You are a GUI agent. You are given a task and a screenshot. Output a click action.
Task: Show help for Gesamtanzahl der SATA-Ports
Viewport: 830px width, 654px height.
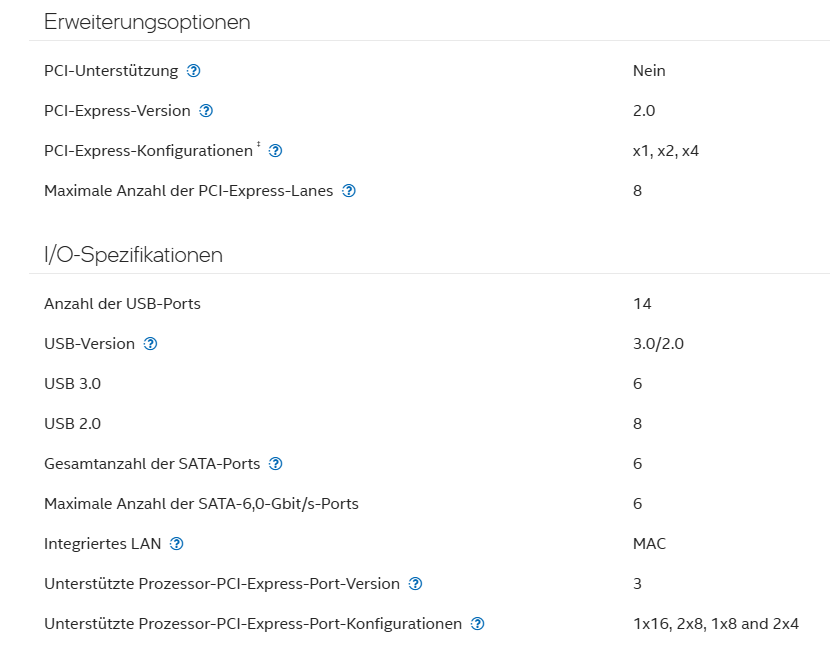click(x=276, y=464)
